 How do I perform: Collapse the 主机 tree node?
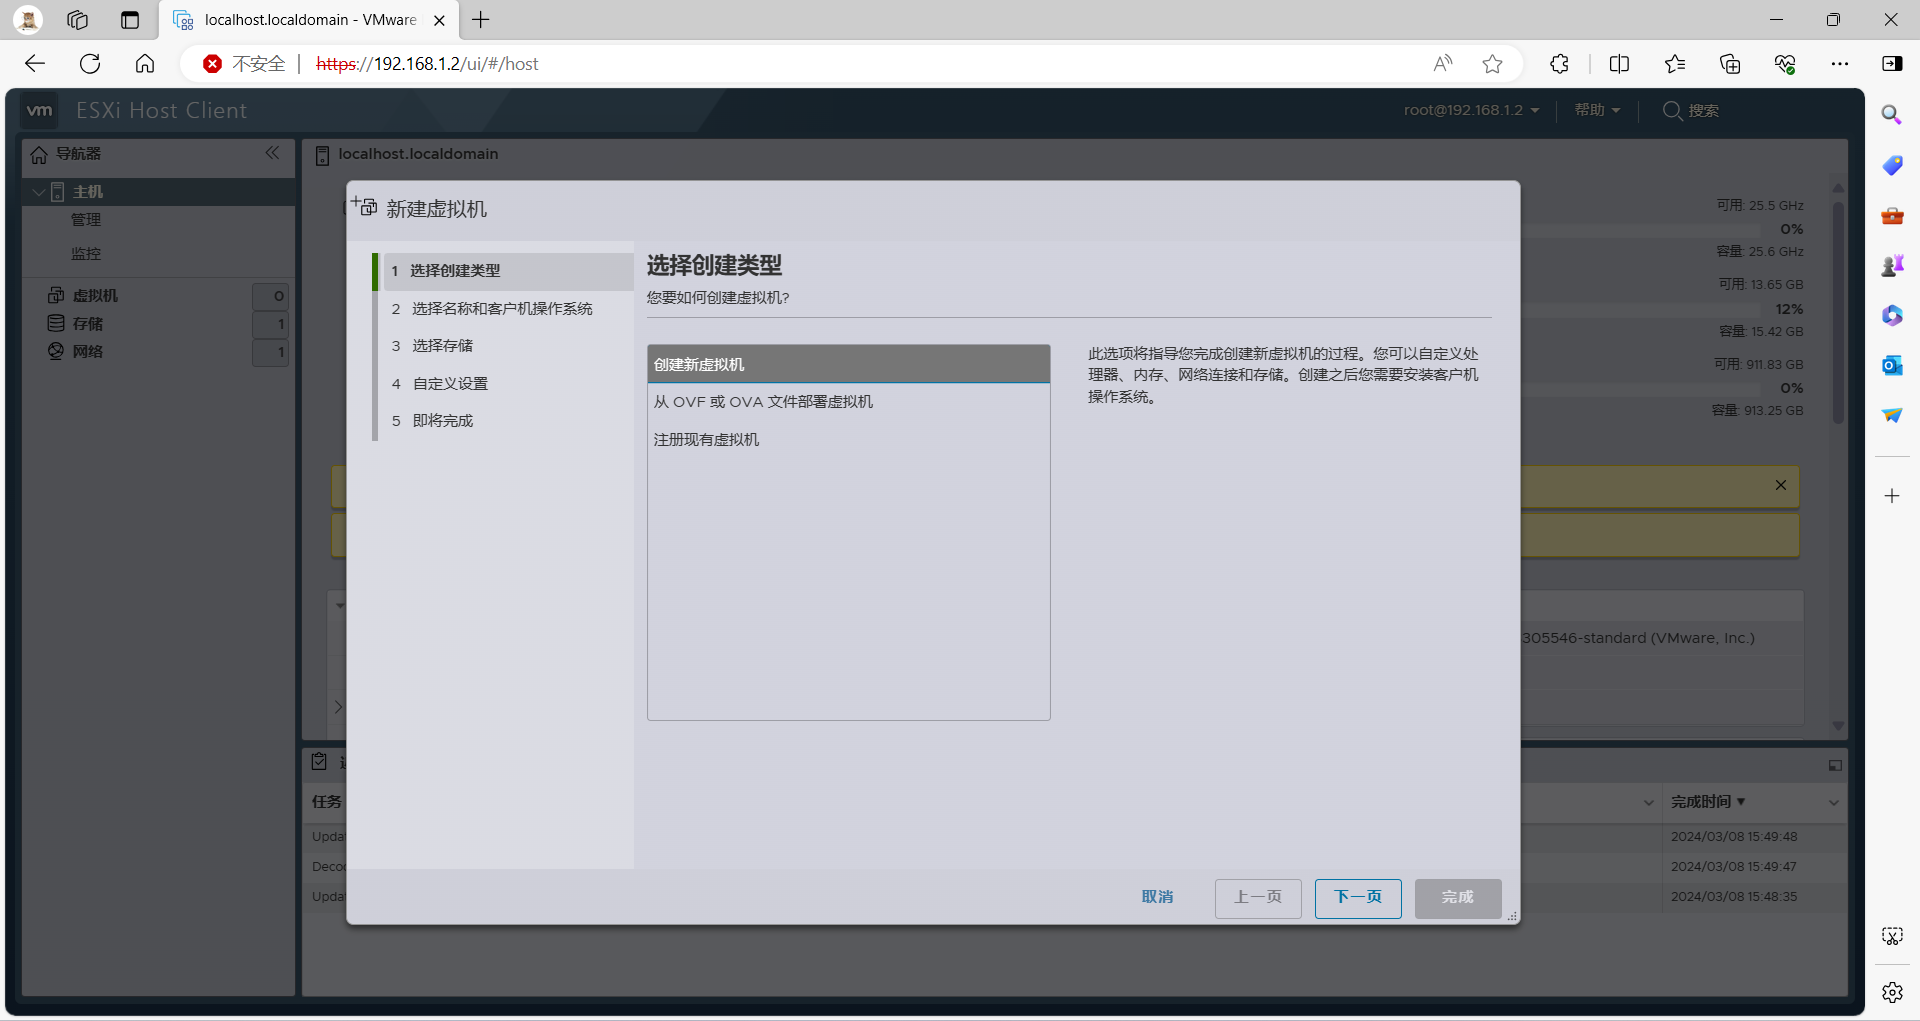pos(38,191)
